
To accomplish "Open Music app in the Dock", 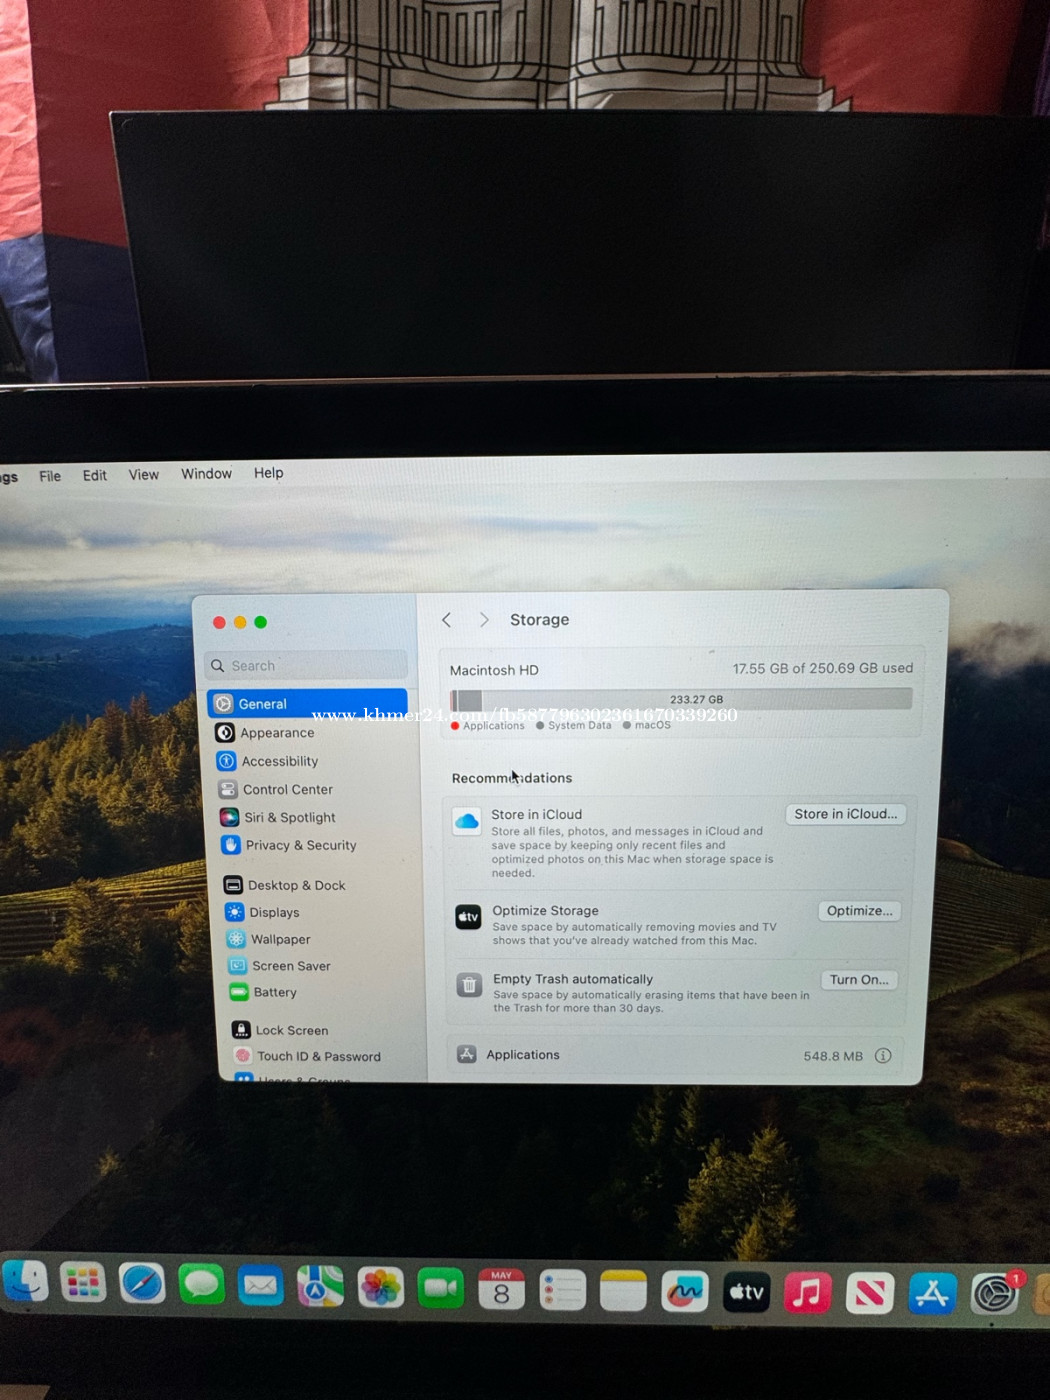I will click(808, 1293).
